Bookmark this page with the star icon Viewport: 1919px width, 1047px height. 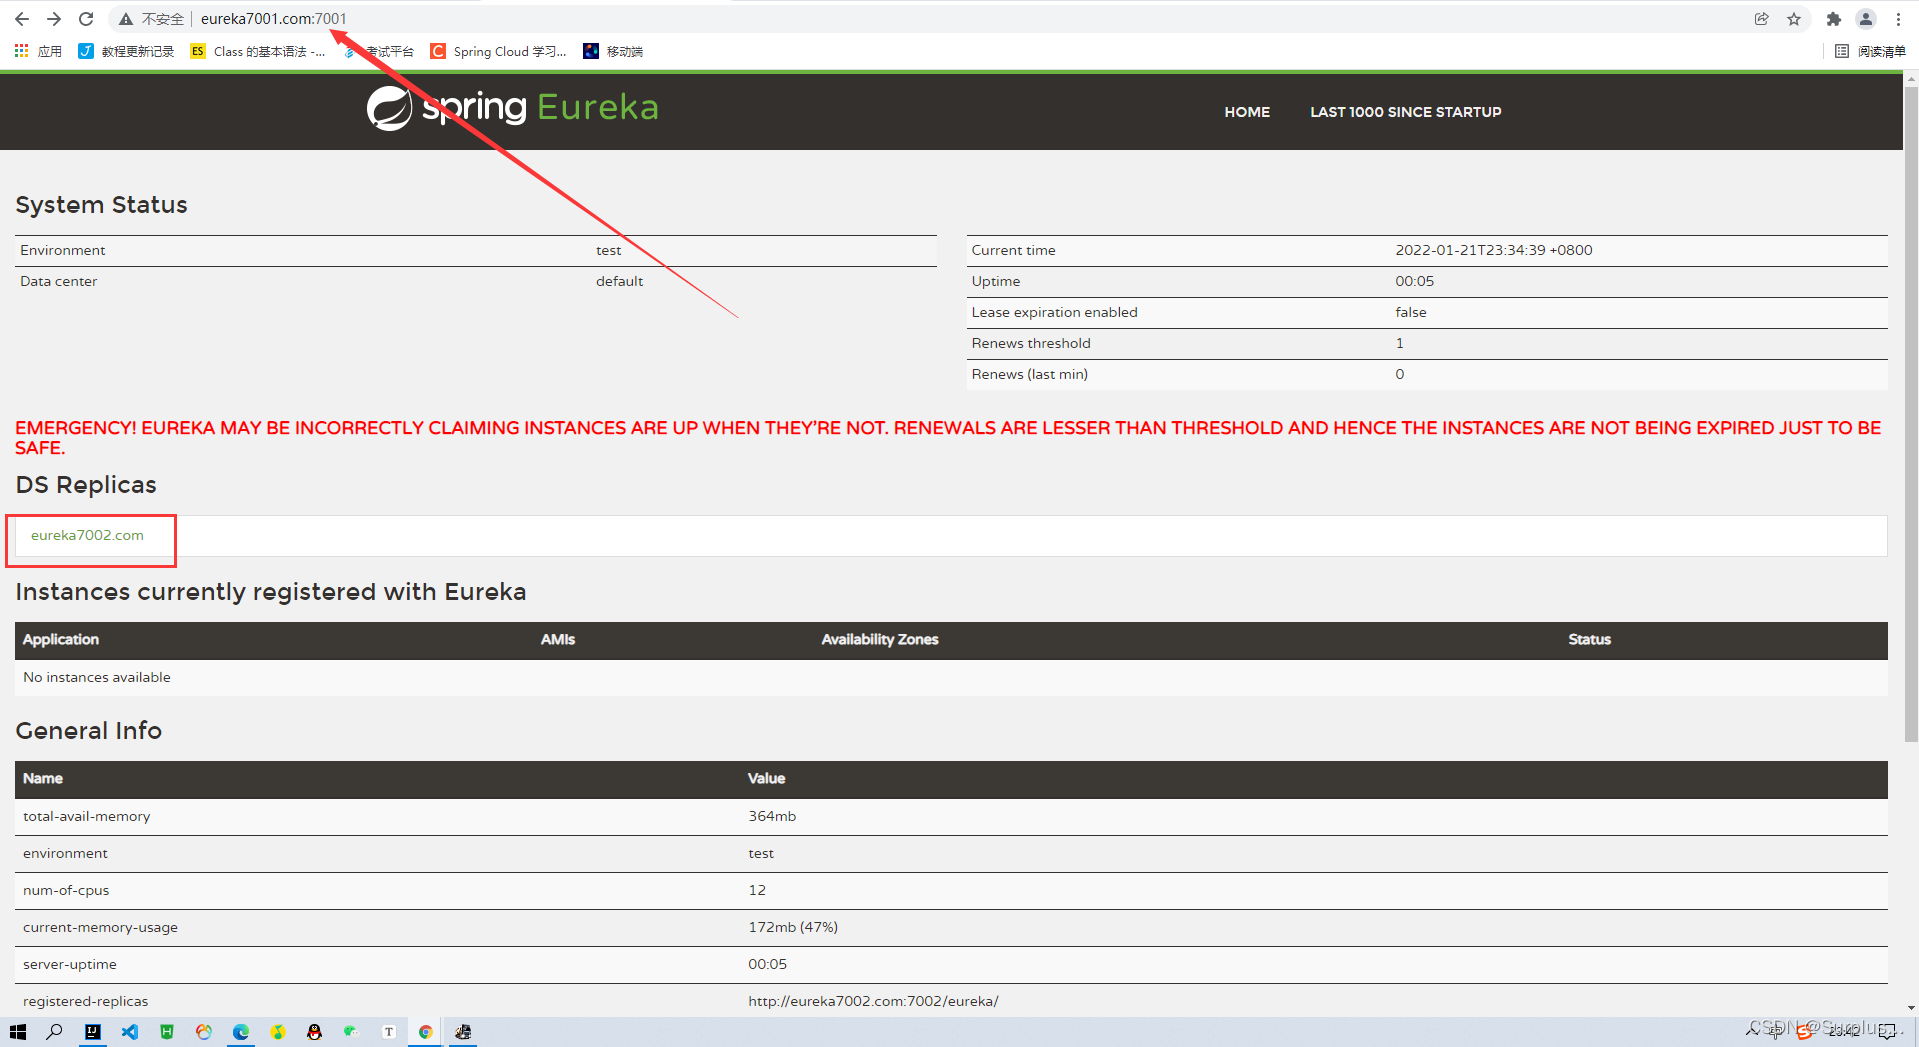tap(1794, 19)
